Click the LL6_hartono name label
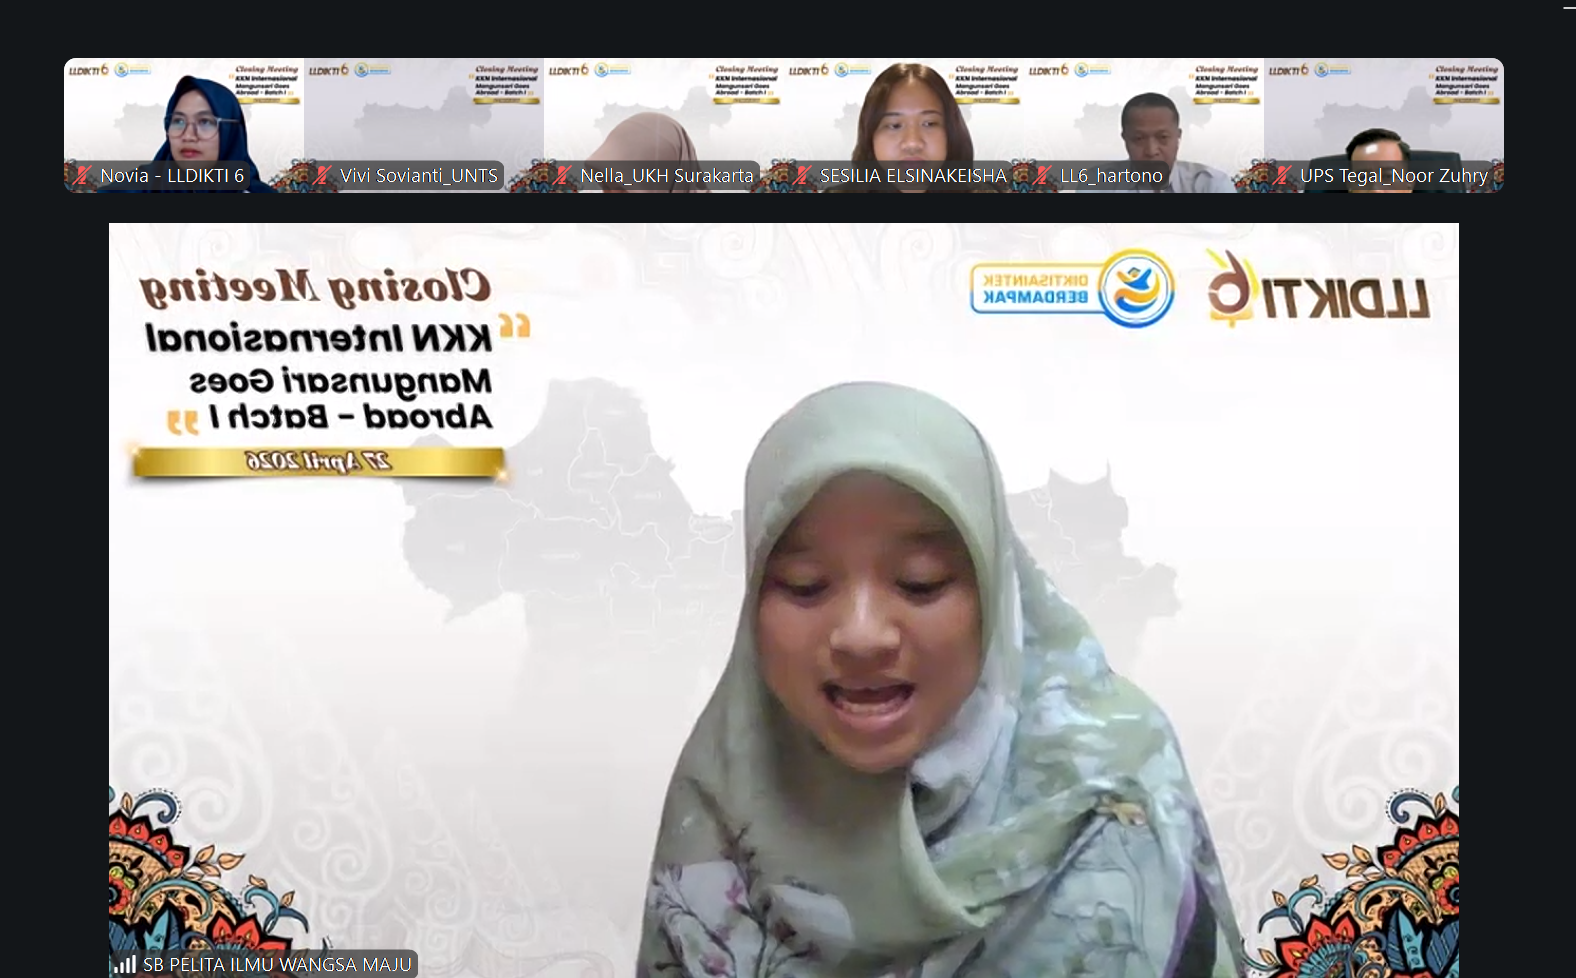 coord(1111,176)
